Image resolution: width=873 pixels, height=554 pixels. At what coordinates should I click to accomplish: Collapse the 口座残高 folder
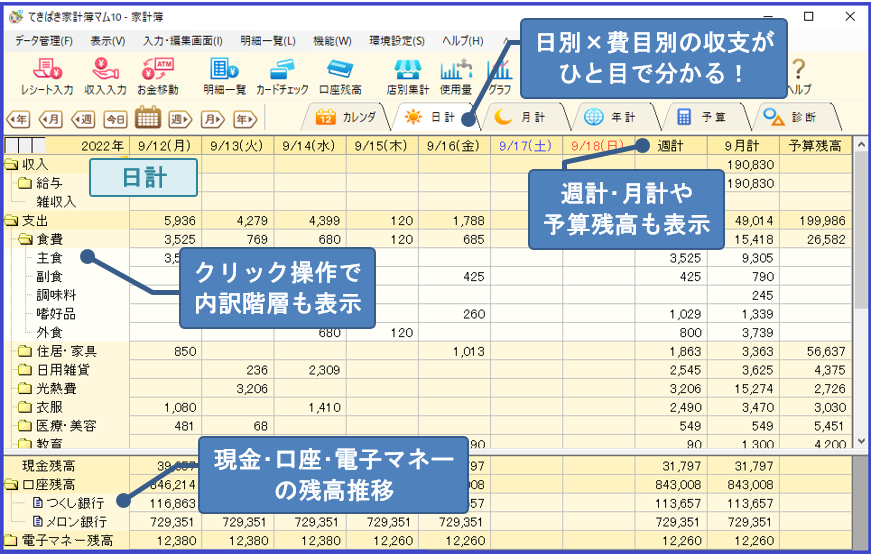pos(11,485)
